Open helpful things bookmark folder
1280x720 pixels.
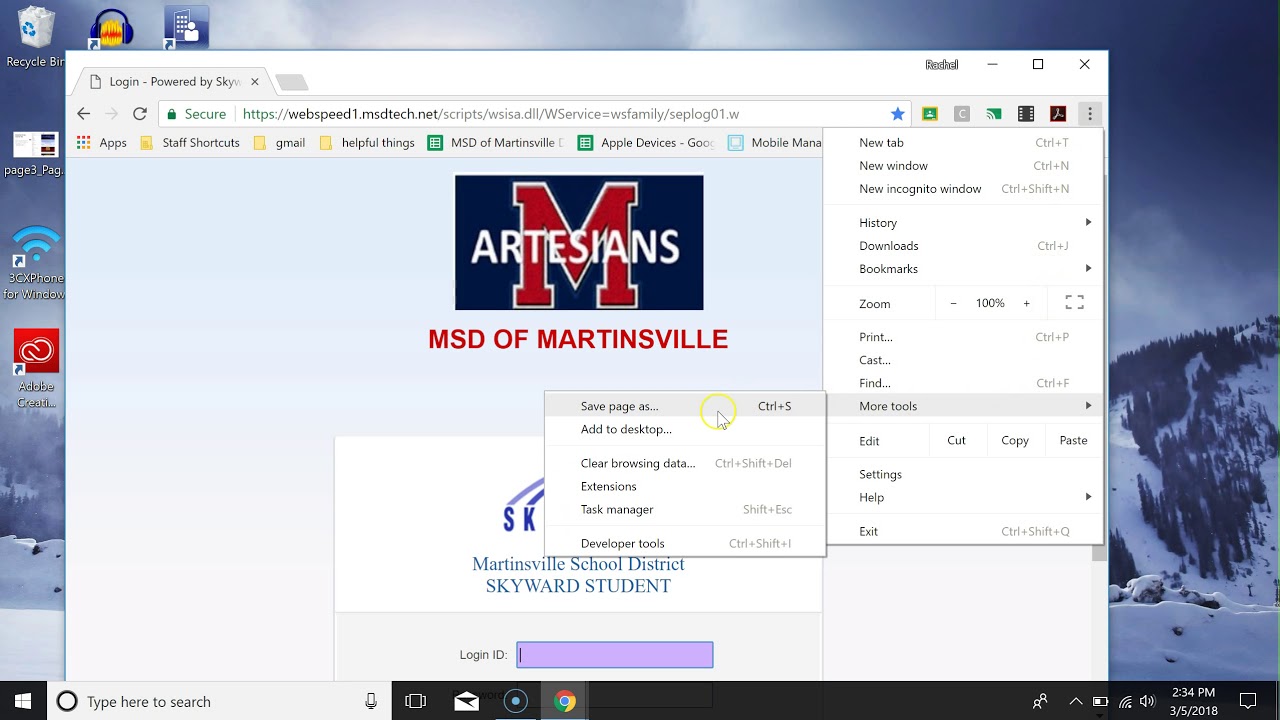tap(367, 143)
